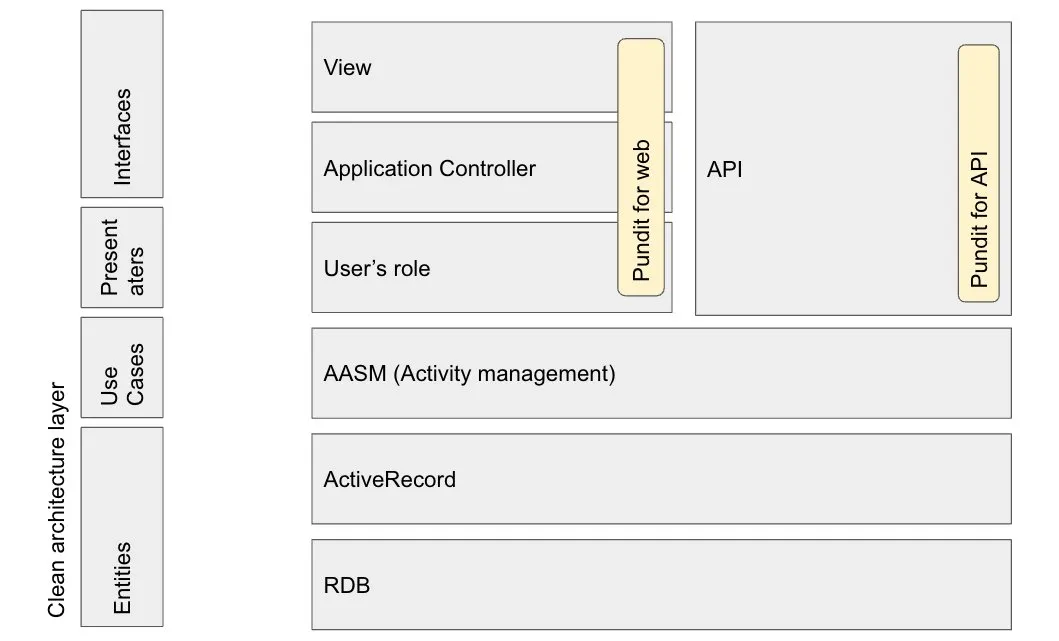The width and height of the screenshot is (1059, 641).
Task: Click the vertical Clean architecture layer label
Action: click(x=57, y=499)
